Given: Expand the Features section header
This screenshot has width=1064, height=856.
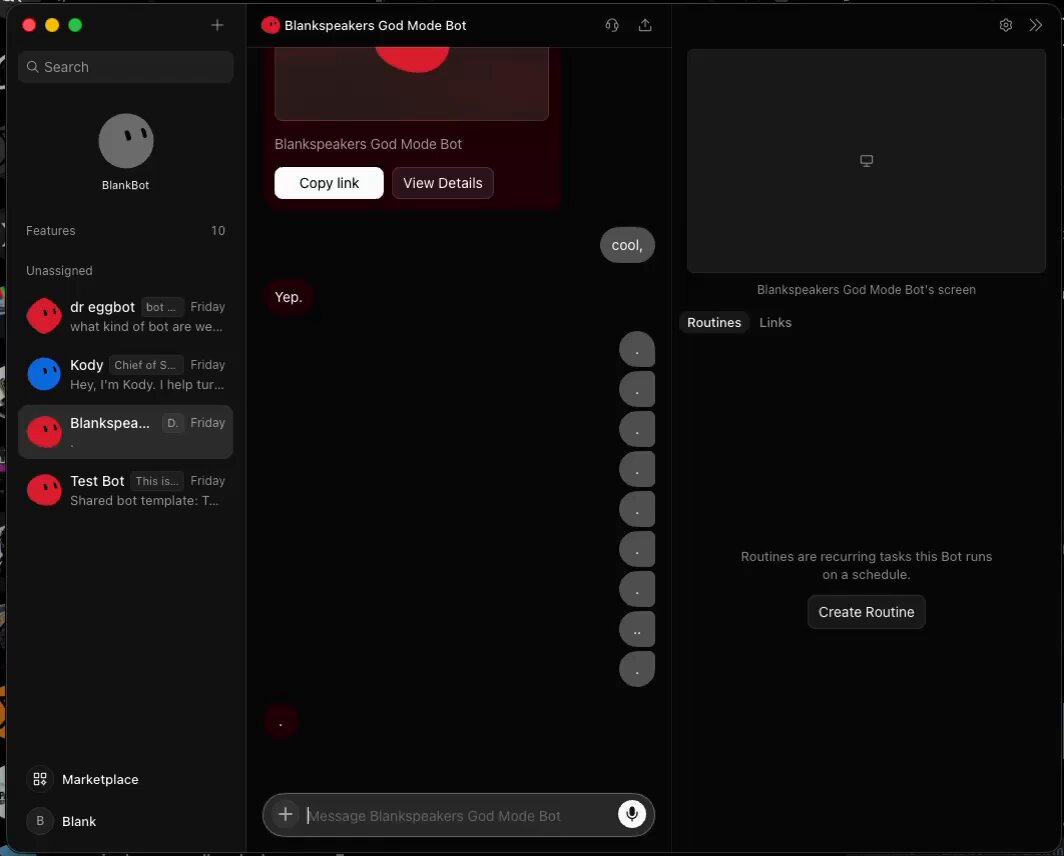Looking at the screenshot, I should pos(126,231).
